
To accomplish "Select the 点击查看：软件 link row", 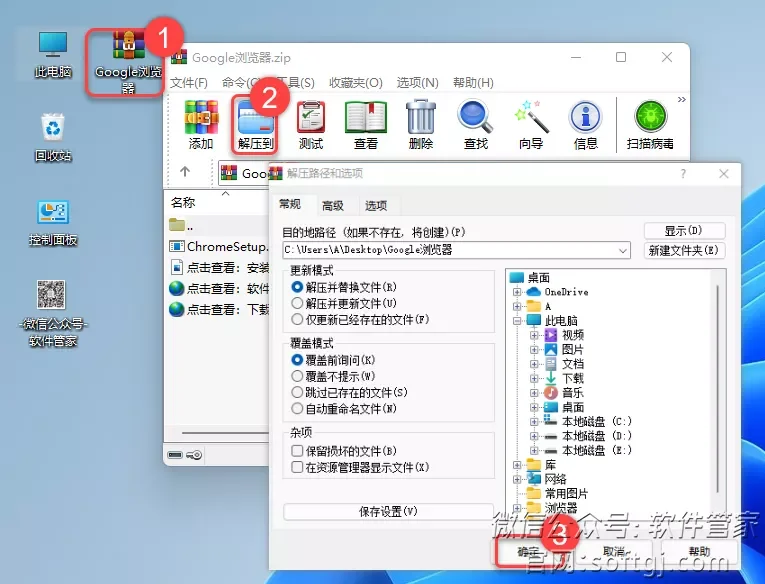I will (x=219, y=288).
